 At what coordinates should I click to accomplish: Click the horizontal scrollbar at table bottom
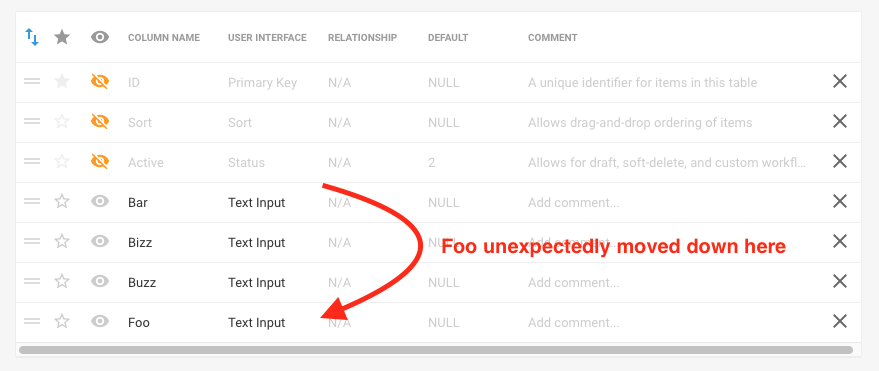tap(436, 350)
